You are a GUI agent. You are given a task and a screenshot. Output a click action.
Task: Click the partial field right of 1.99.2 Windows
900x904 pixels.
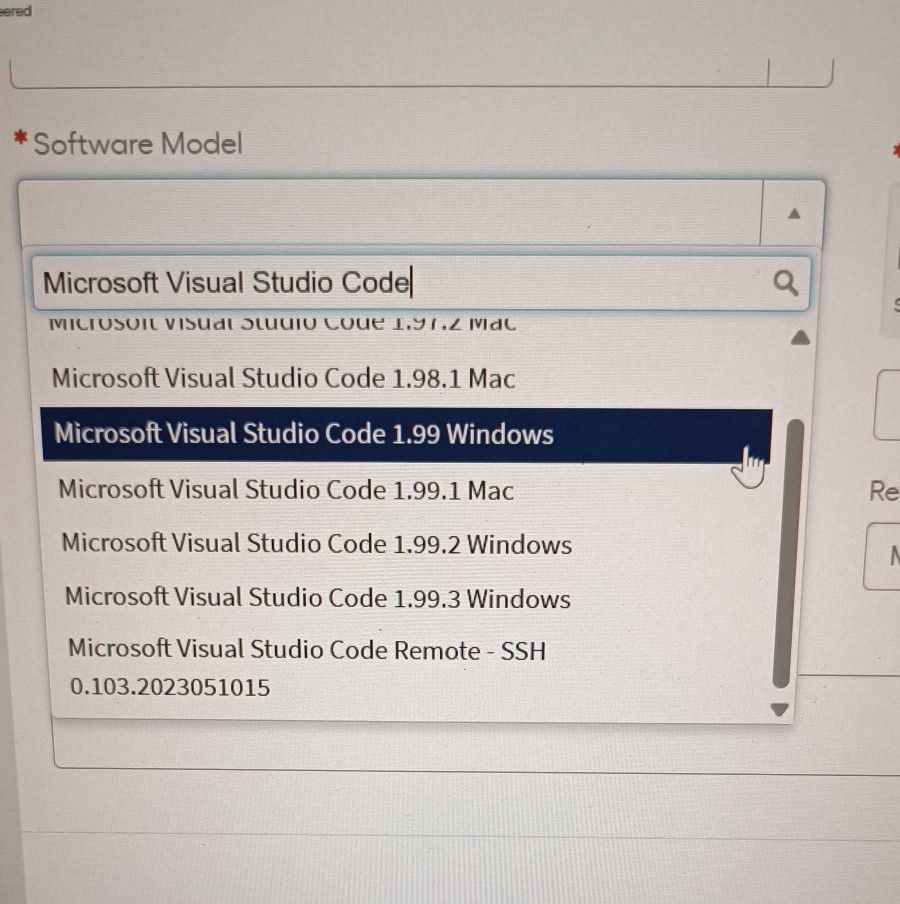[883, 556]
